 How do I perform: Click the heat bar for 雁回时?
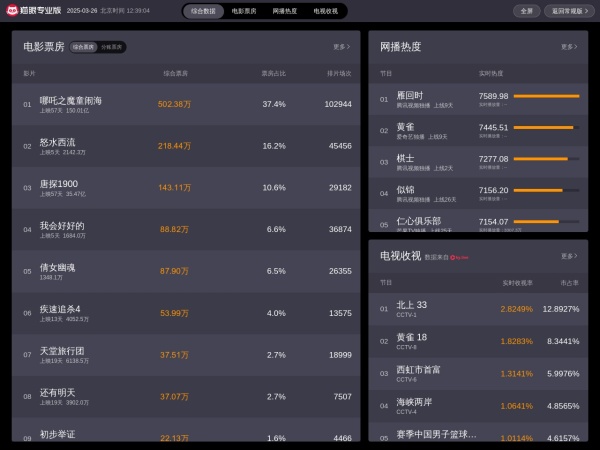(546, 96)
